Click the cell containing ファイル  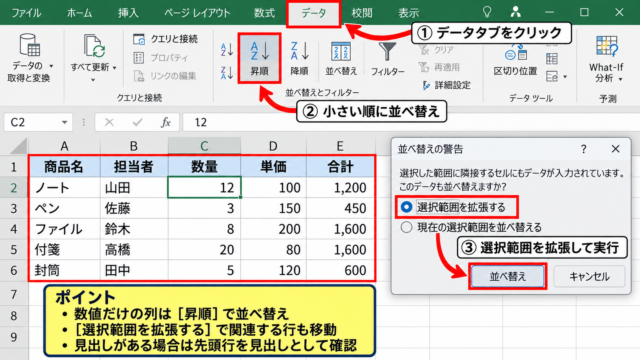64,229
